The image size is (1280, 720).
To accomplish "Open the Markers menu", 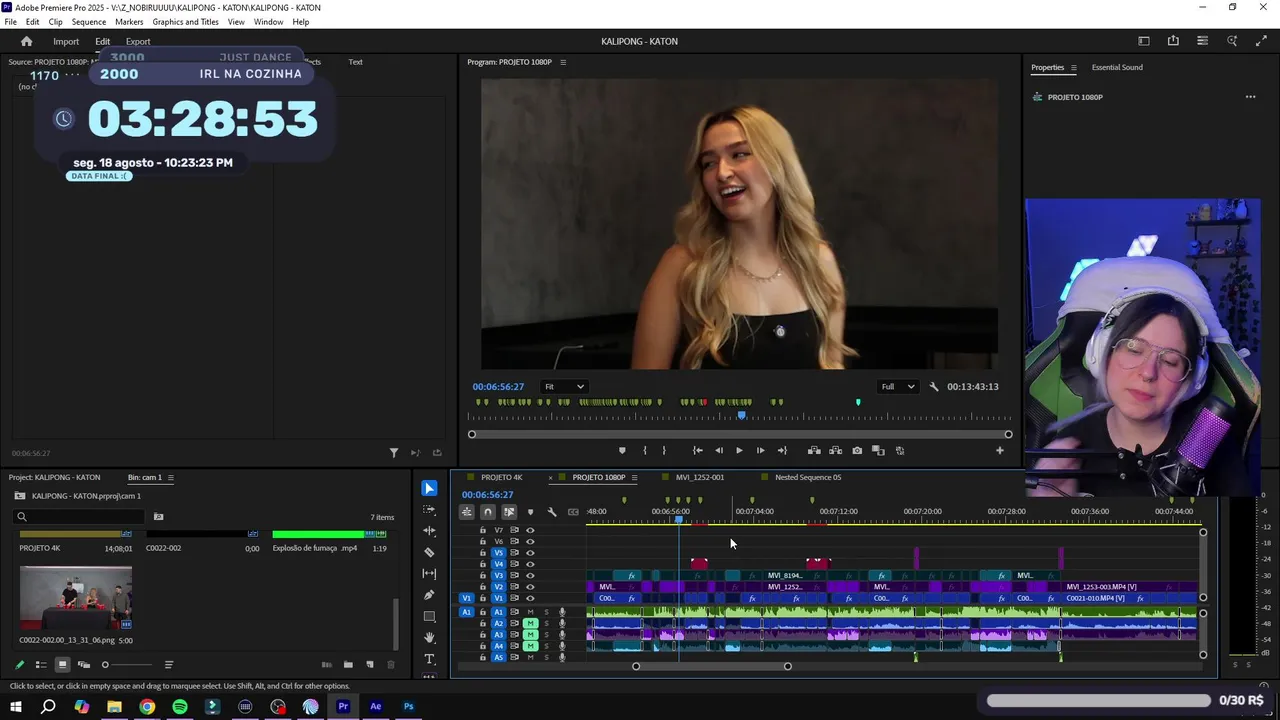I will tap(129, 22).
